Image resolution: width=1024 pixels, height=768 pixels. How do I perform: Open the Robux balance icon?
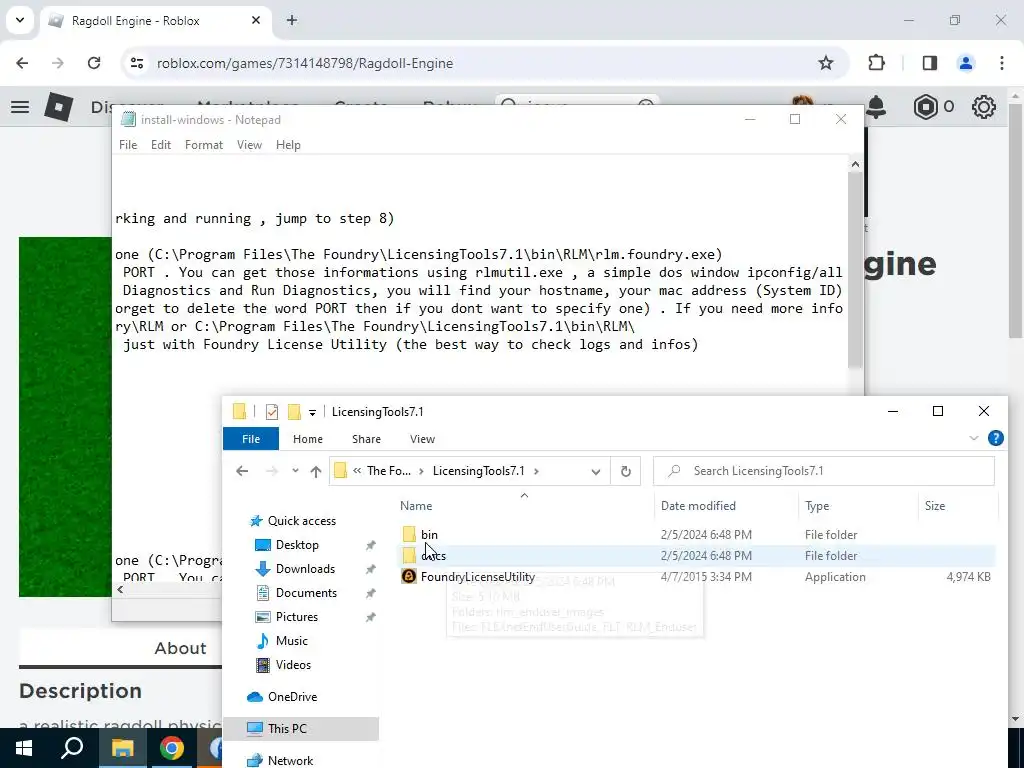point(925,106)
